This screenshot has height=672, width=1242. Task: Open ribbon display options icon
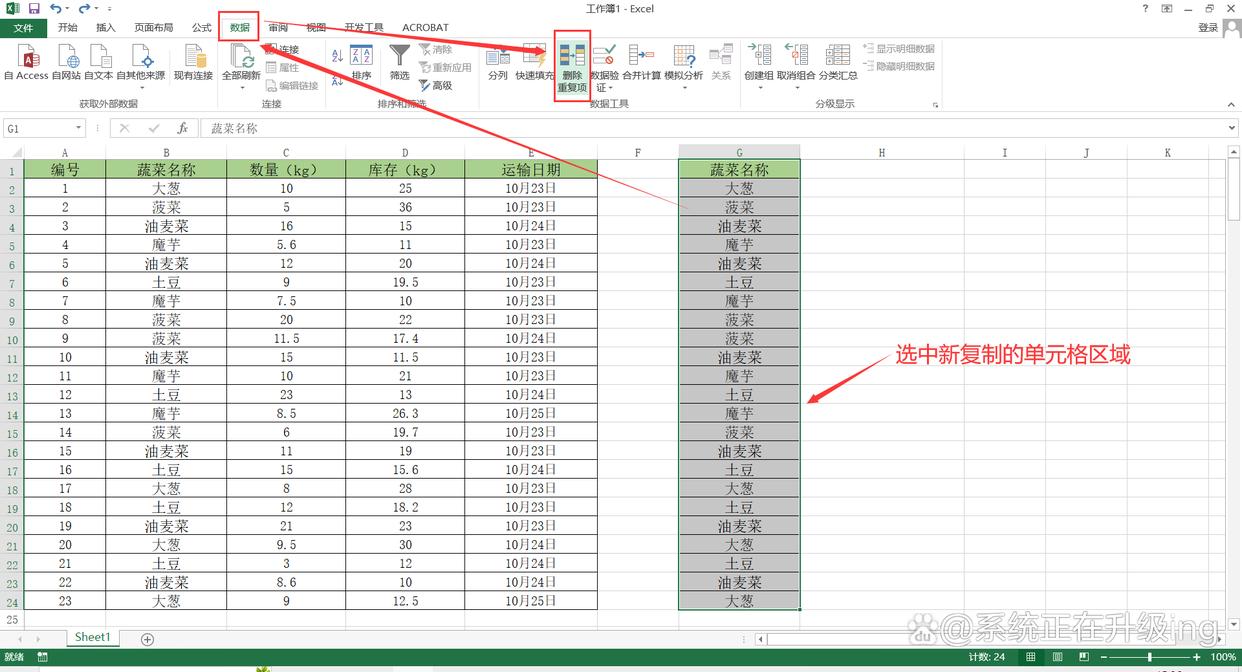(x=1165, y=9)
